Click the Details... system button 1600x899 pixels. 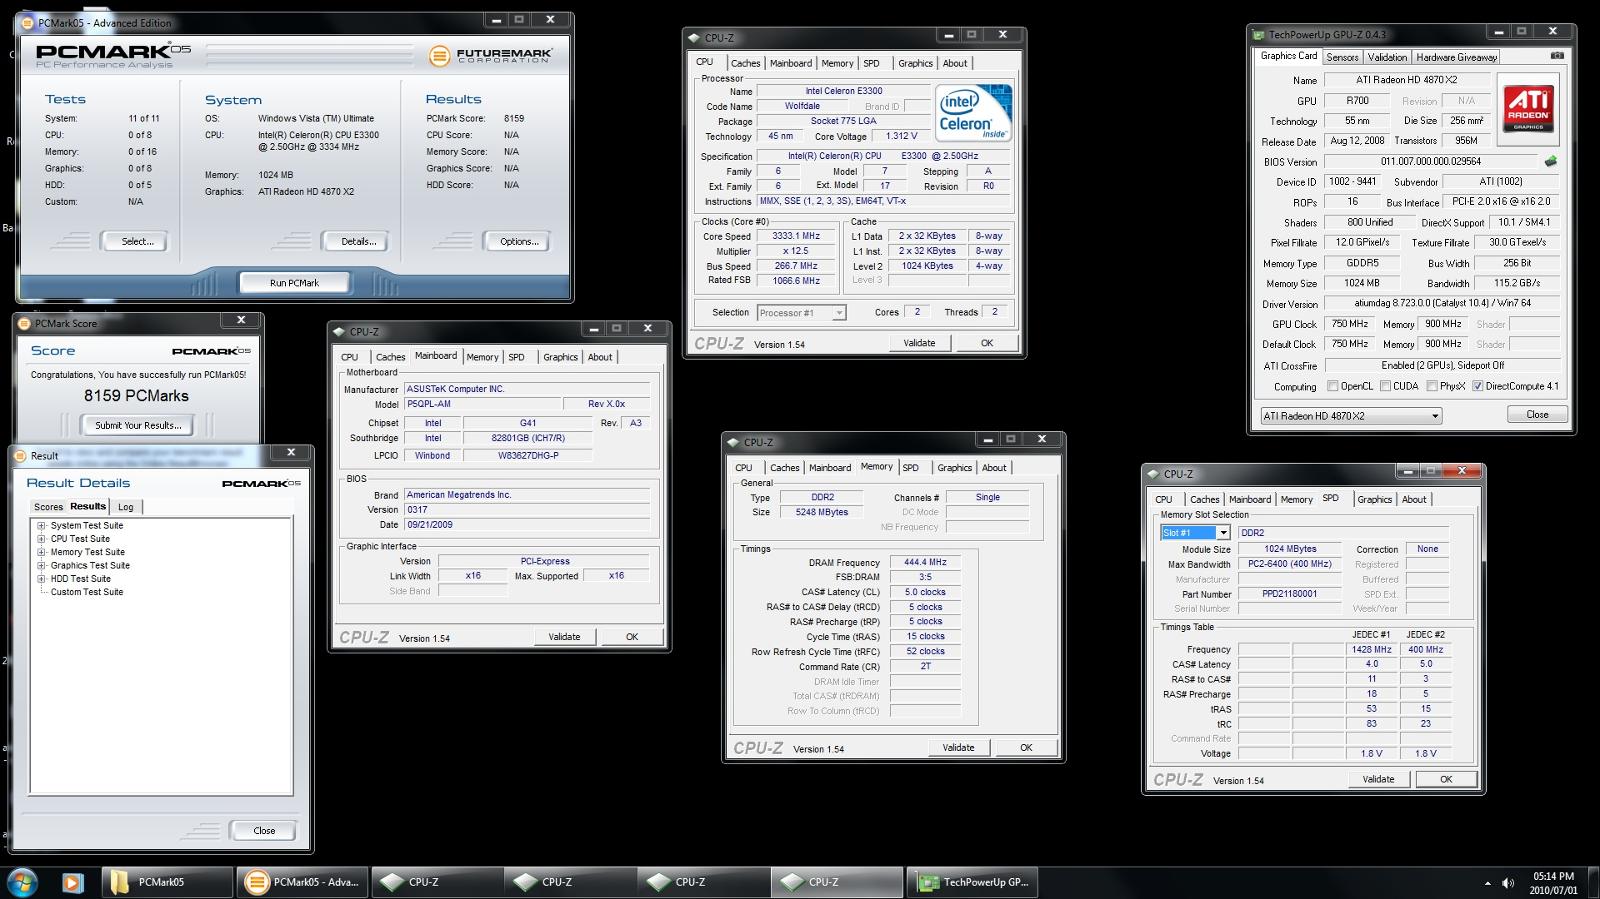[359, 241]
